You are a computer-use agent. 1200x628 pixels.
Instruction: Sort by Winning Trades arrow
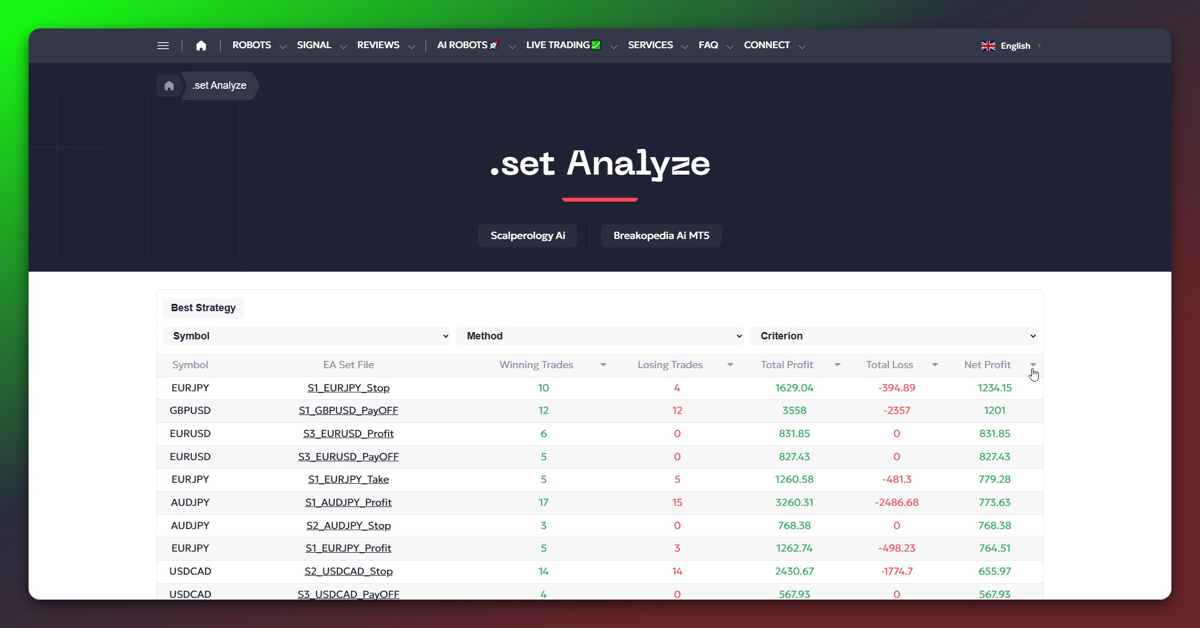(x=603, y=365)
